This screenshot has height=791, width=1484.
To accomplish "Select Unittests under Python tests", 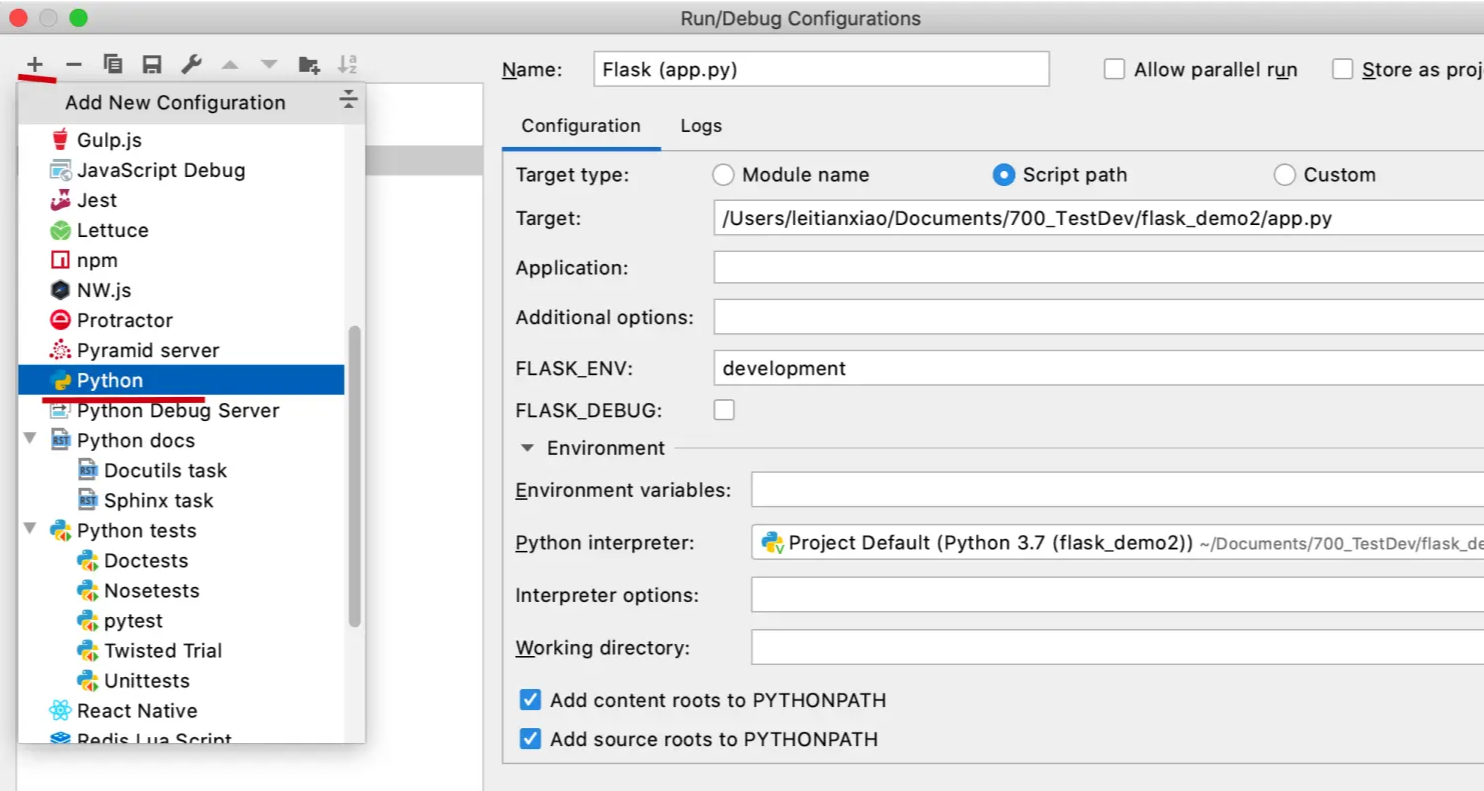I will click(181, 680).
